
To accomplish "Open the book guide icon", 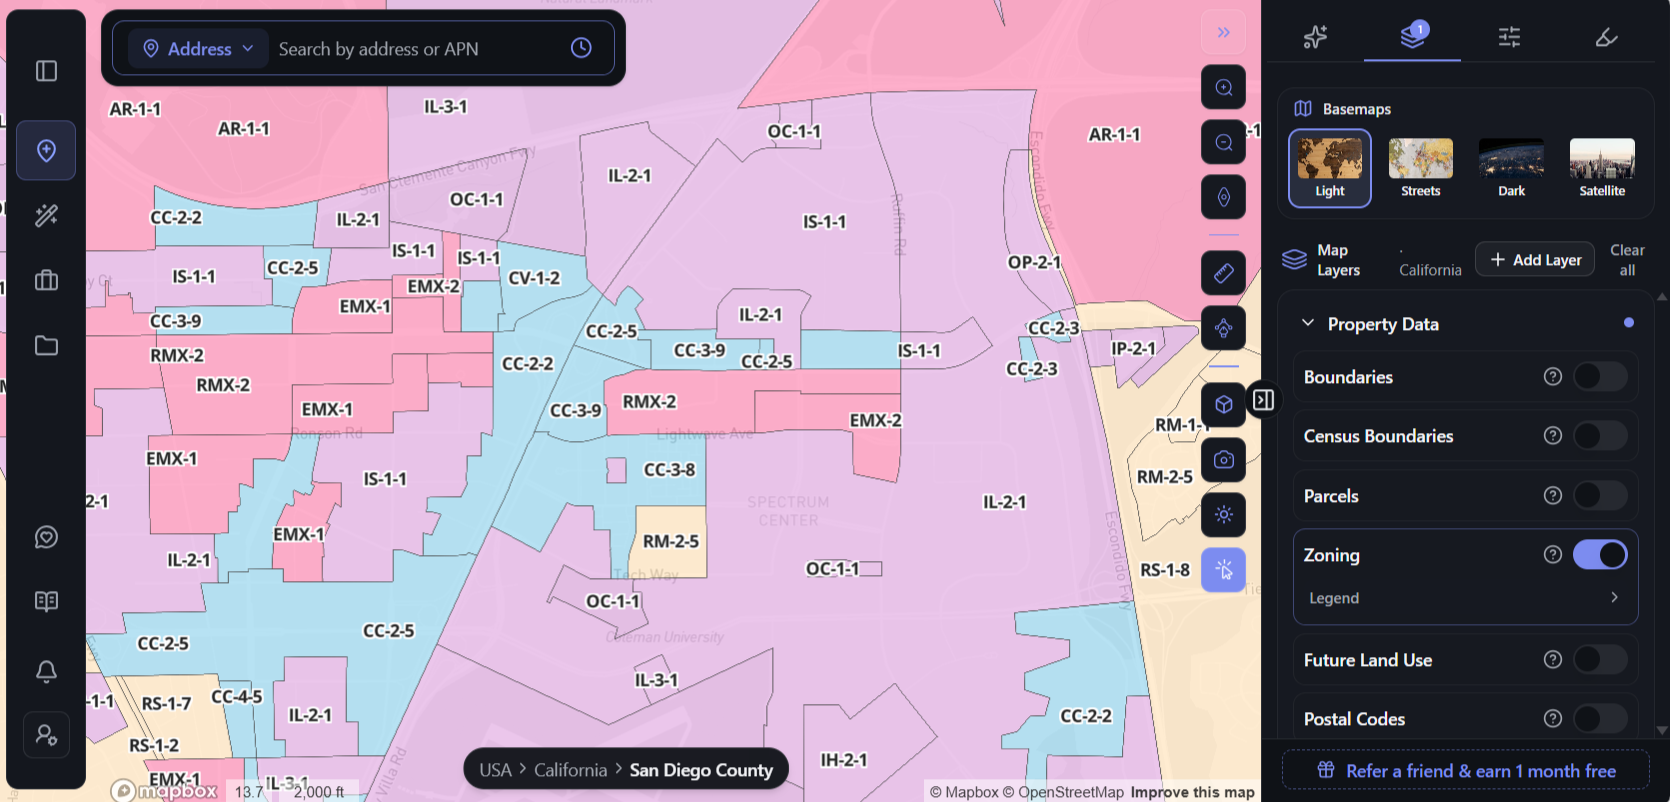I will coord(46,601).
